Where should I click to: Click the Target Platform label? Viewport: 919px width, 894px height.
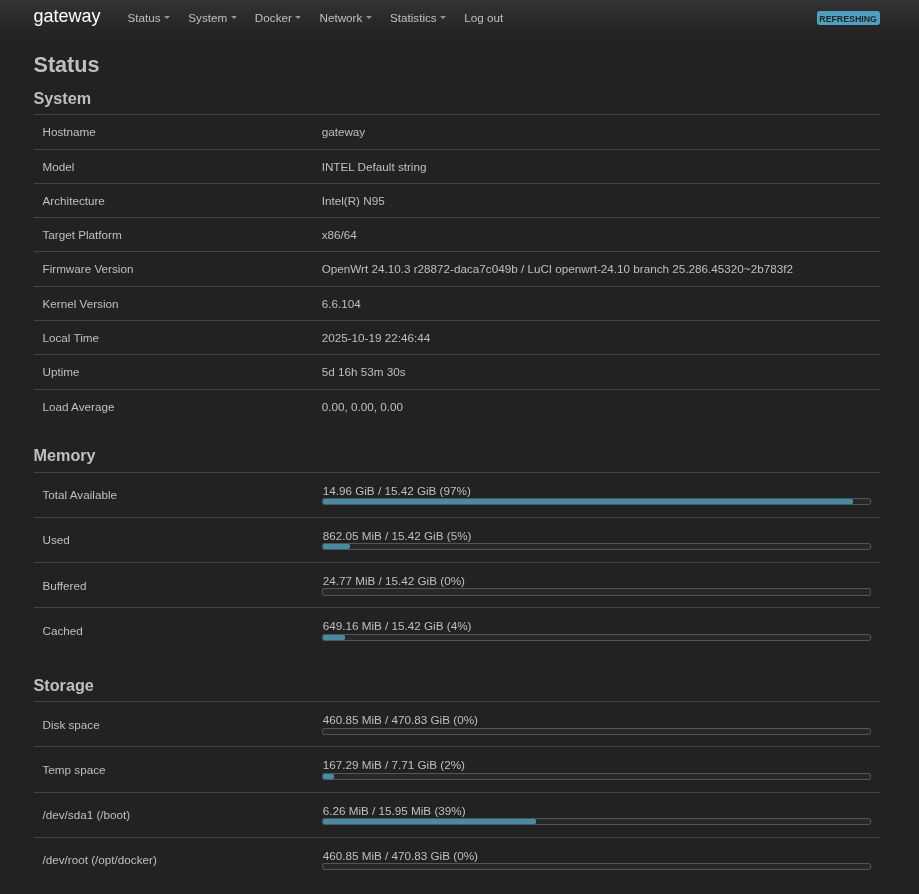[x=82, y=235]
